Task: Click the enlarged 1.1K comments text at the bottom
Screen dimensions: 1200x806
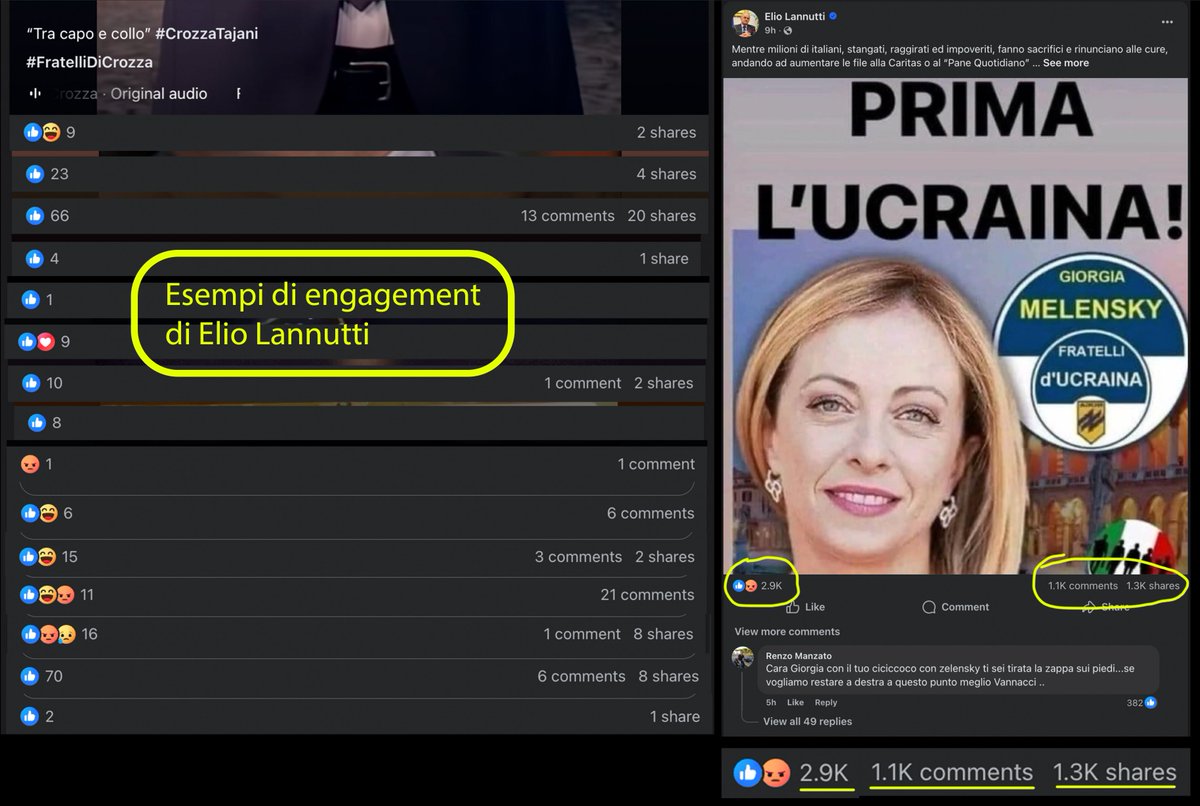Action: 952,773
